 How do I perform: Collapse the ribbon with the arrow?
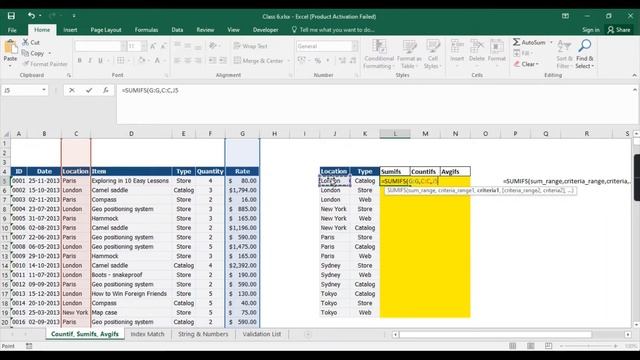coord(634,75)
